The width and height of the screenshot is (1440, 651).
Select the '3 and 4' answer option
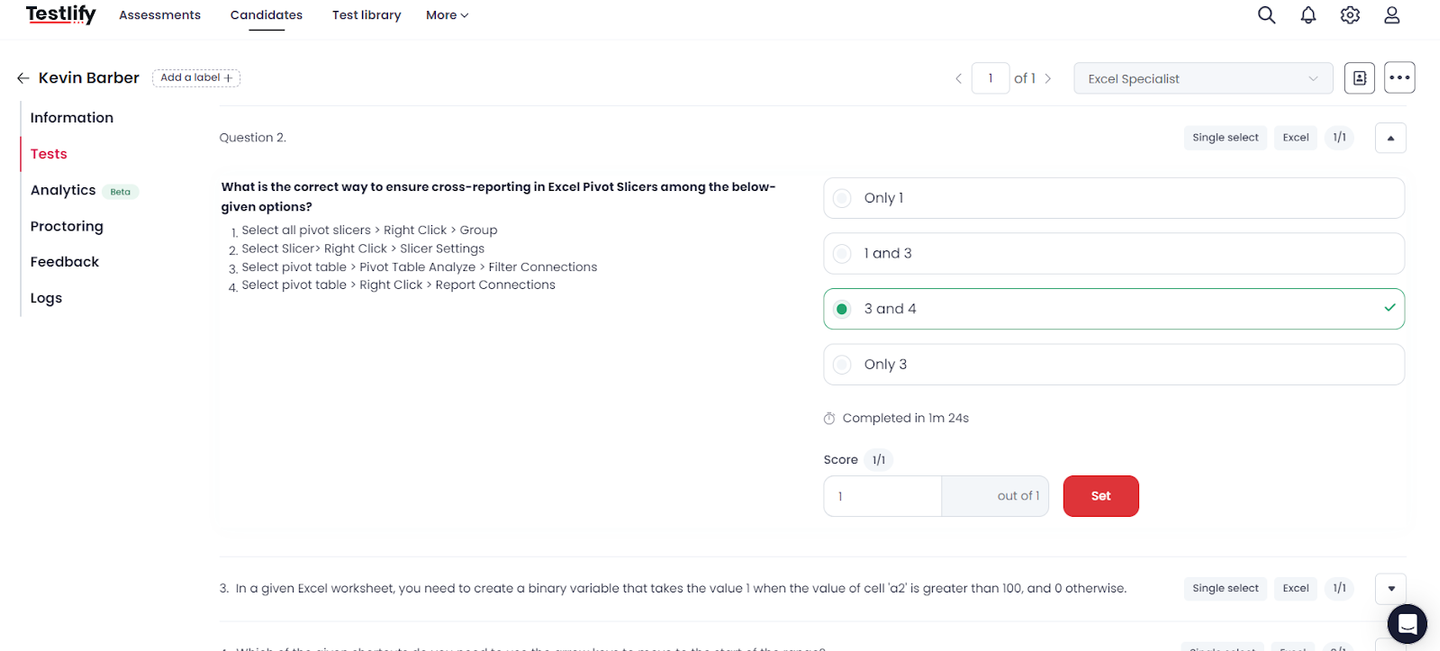coord(1114,309)
